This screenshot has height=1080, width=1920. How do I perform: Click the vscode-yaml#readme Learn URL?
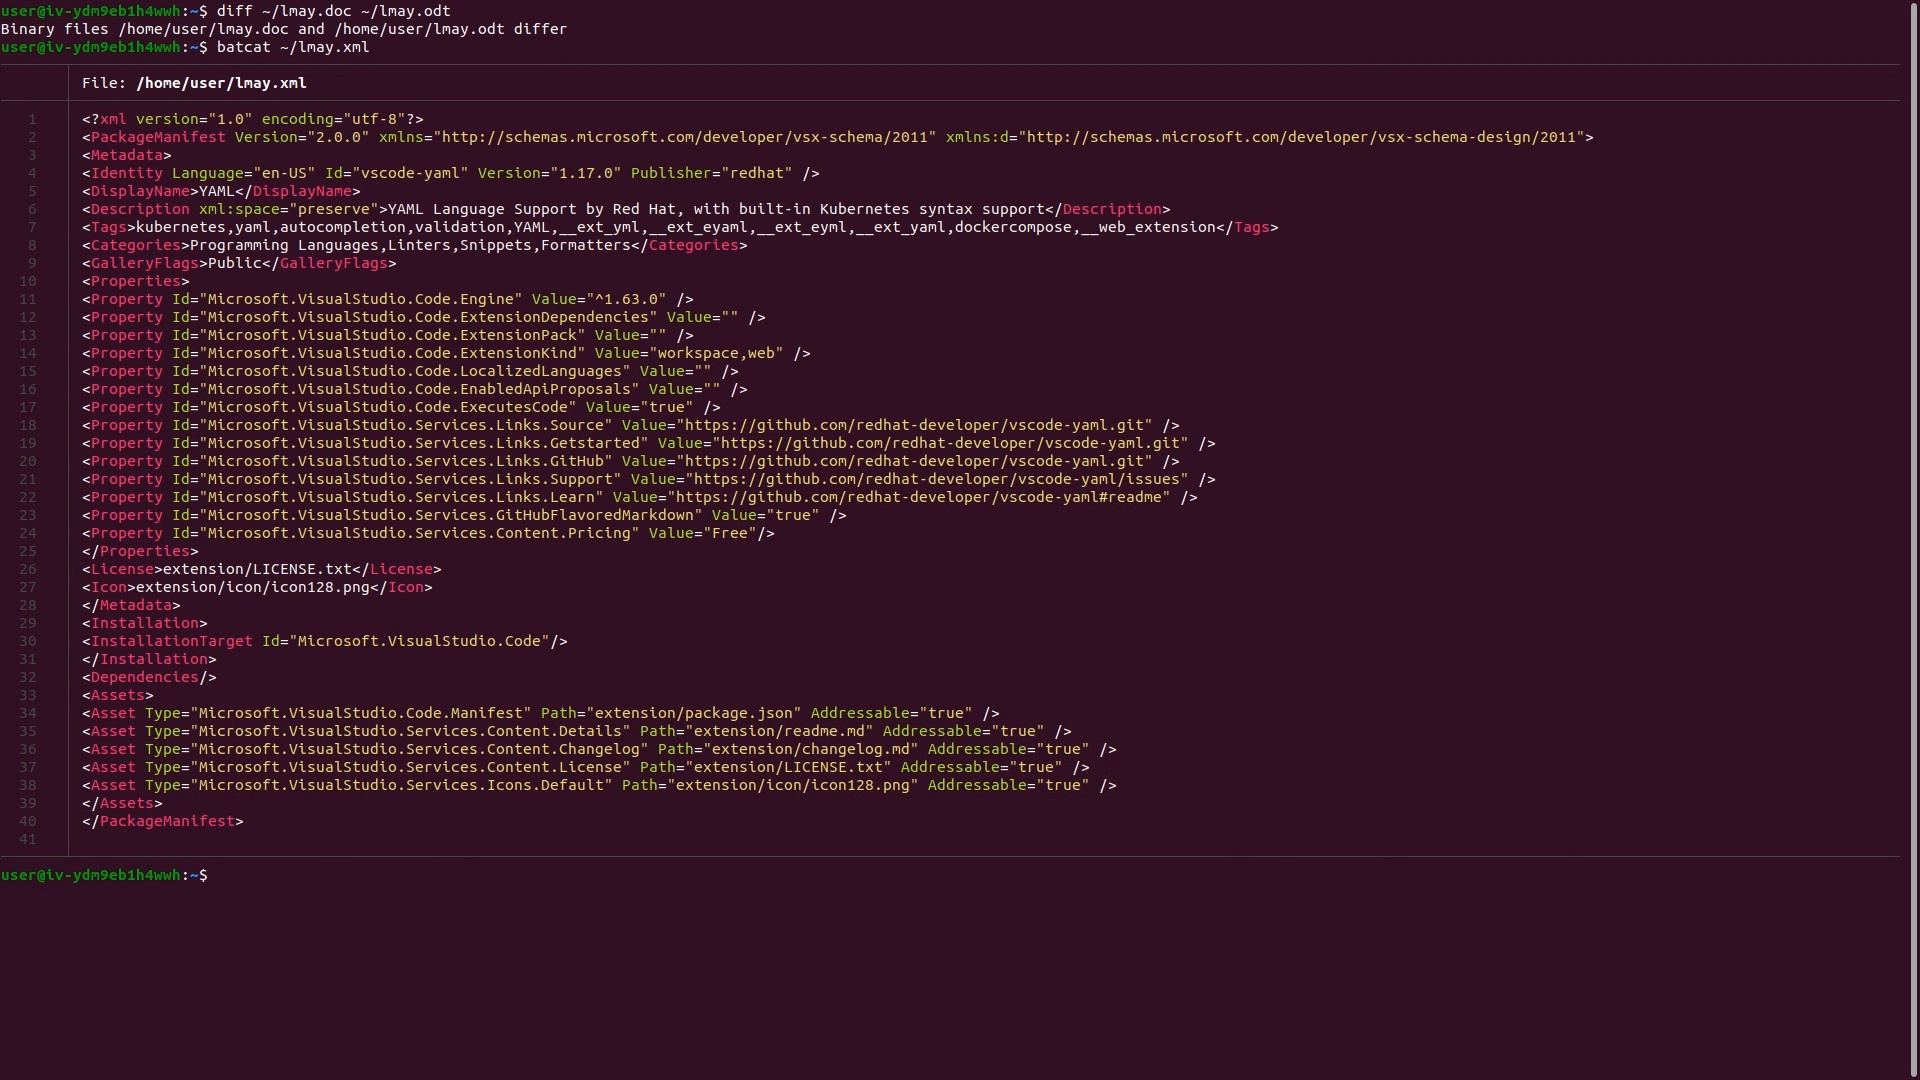pyautogui.click(x=919, y=497)
